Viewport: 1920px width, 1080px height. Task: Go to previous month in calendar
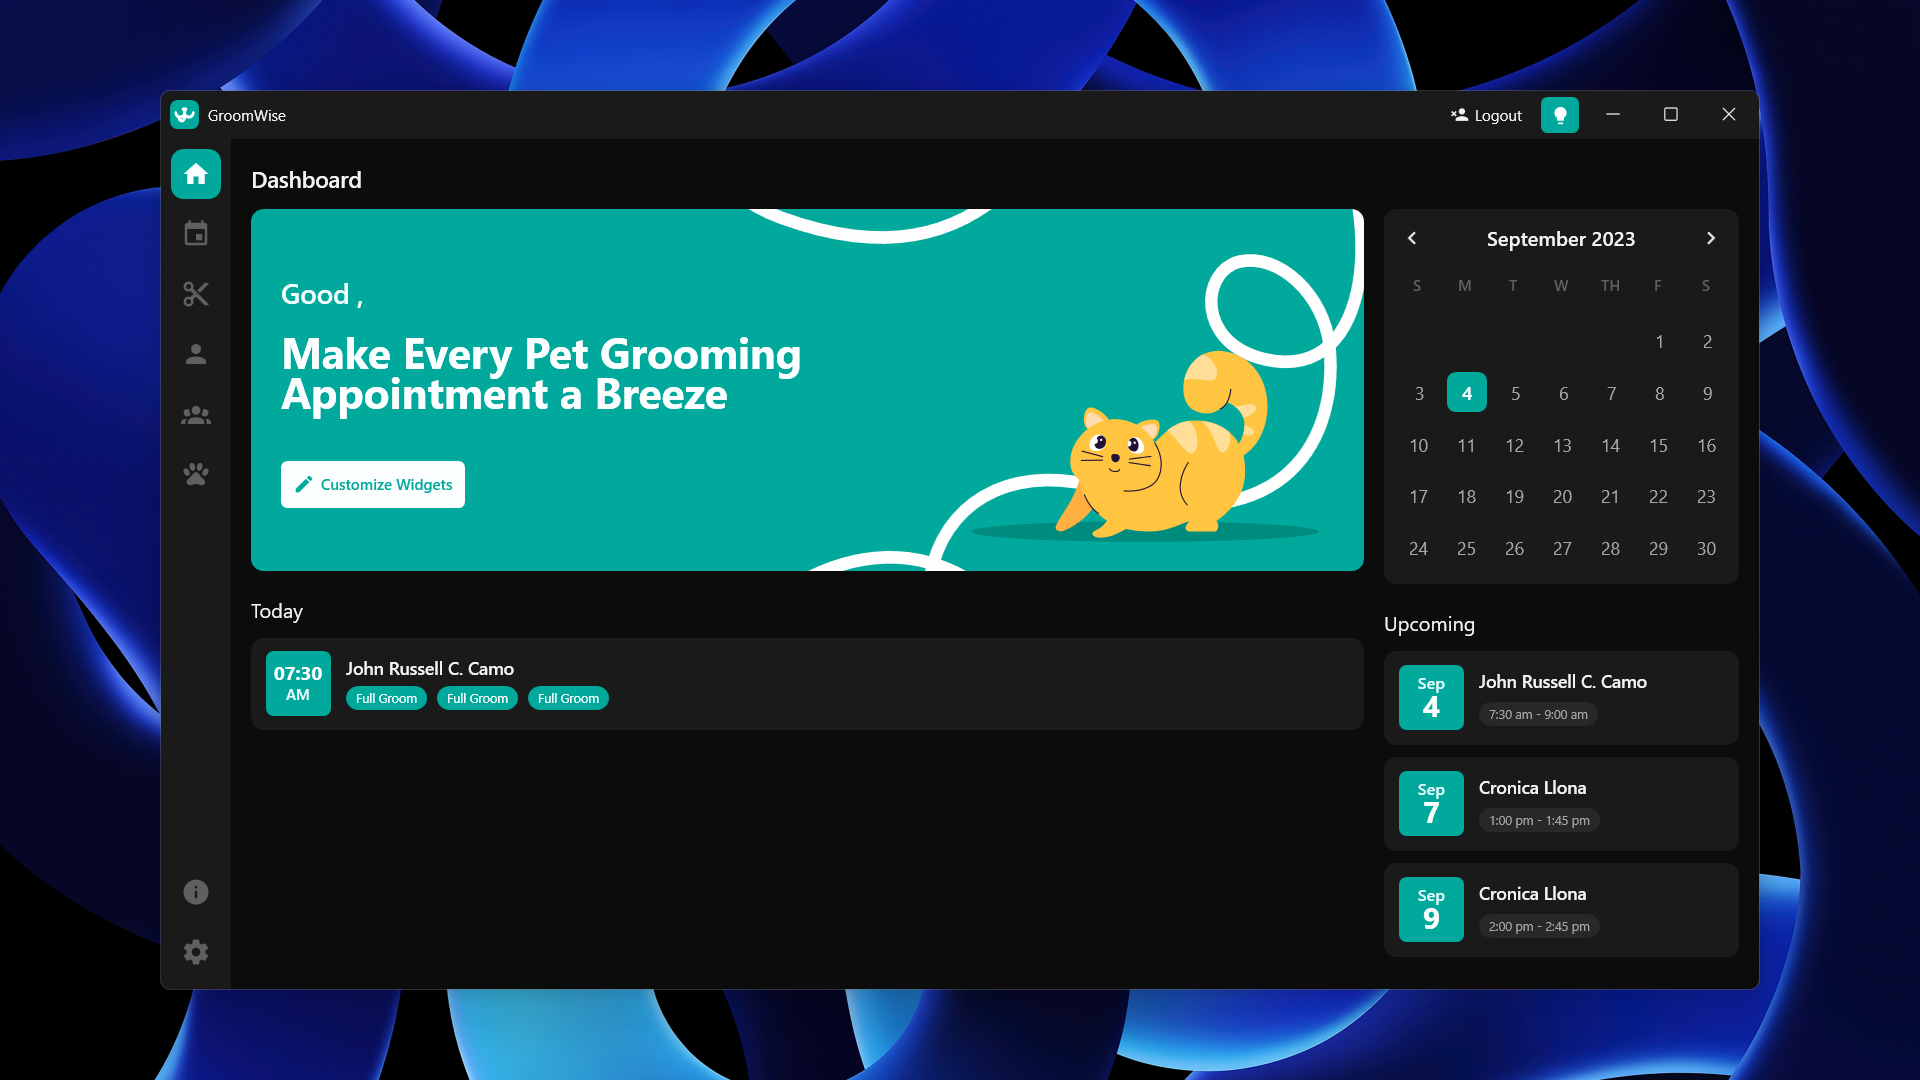tap(1412, 238)
